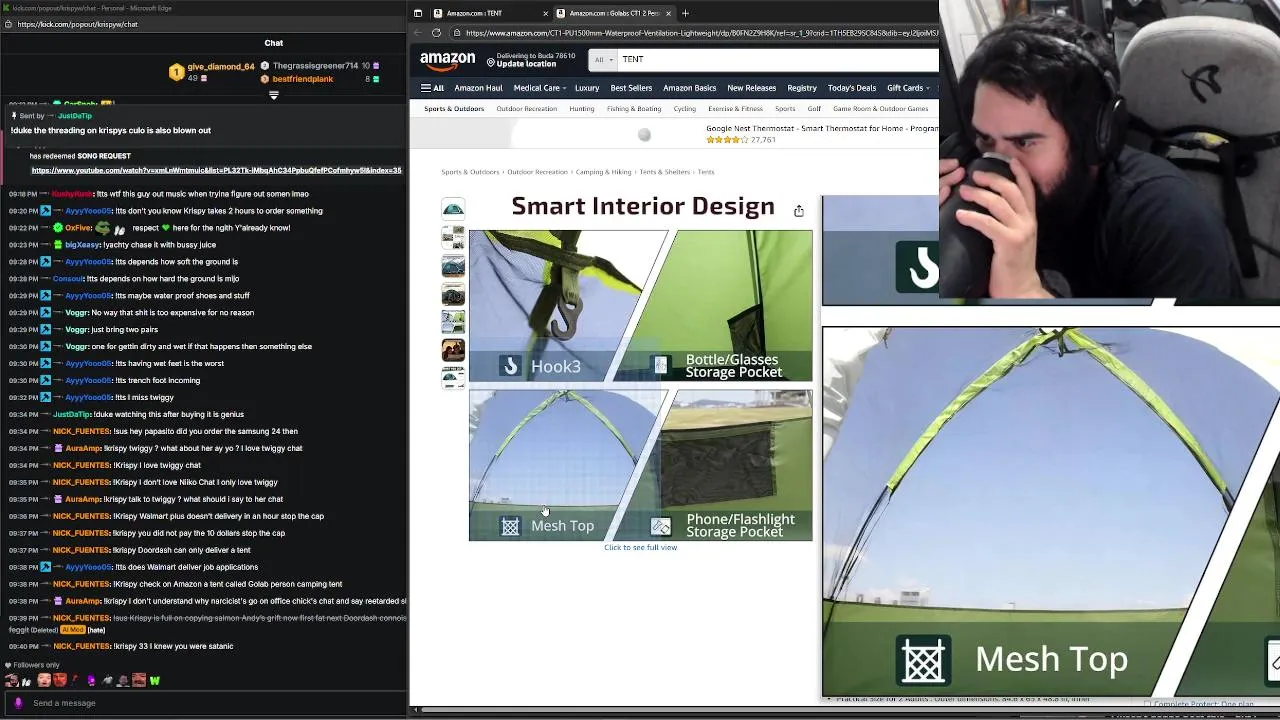Open Amazon Haul in nav bar
Viewport: 1280px width, 720px height.
click(x=478, y=88)
